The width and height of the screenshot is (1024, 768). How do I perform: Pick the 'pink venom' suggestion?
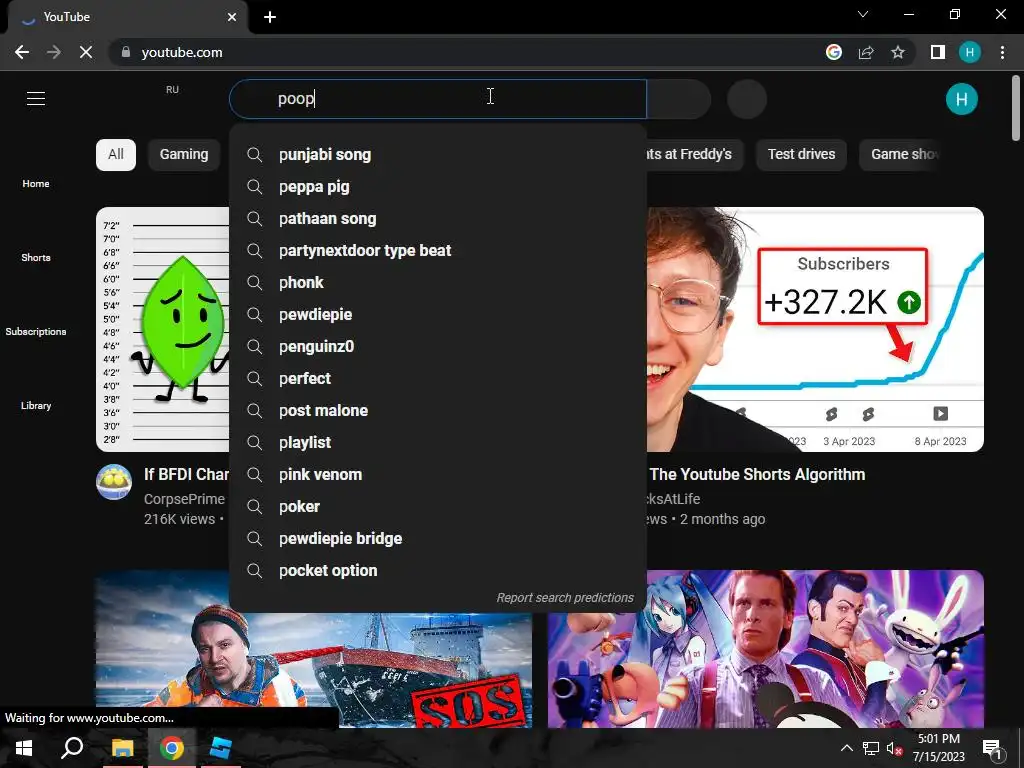pyautogui.click(x=438, y=475)
